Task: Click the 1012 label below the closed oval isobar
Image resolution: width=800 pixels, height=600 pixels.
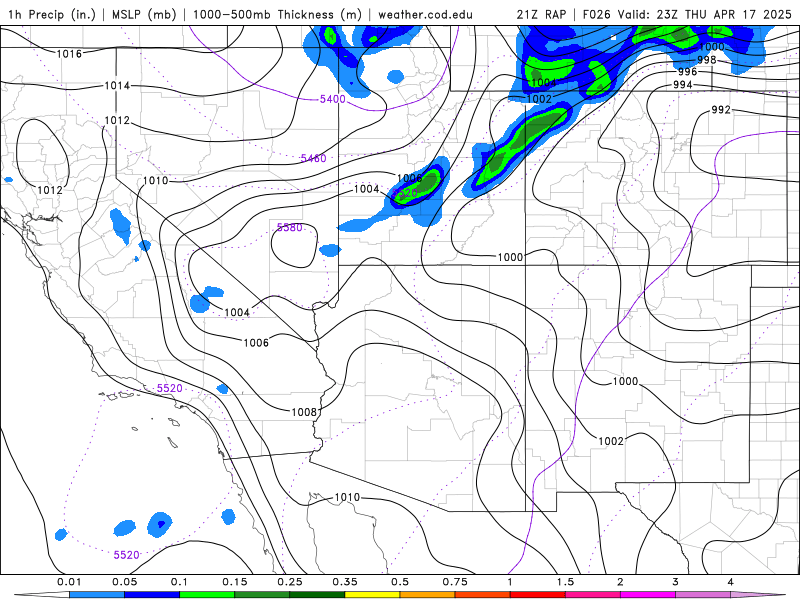Action: [x=50, y=190]
